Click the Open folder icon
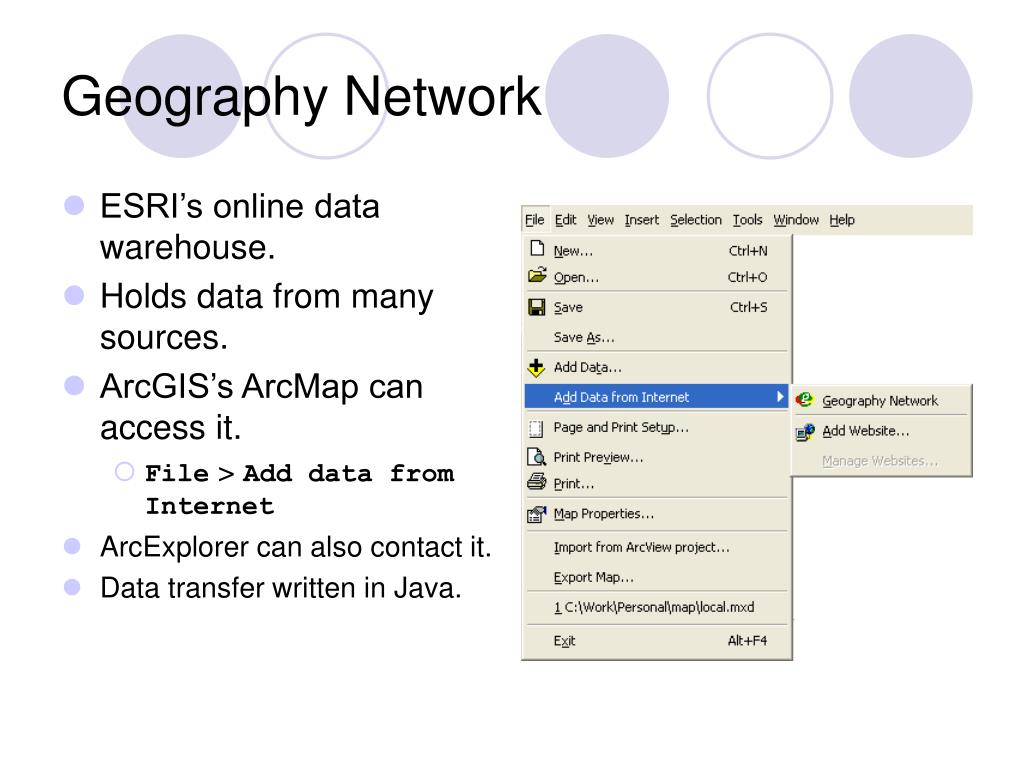The image size is (1024, 768). [x=537, y=275]
